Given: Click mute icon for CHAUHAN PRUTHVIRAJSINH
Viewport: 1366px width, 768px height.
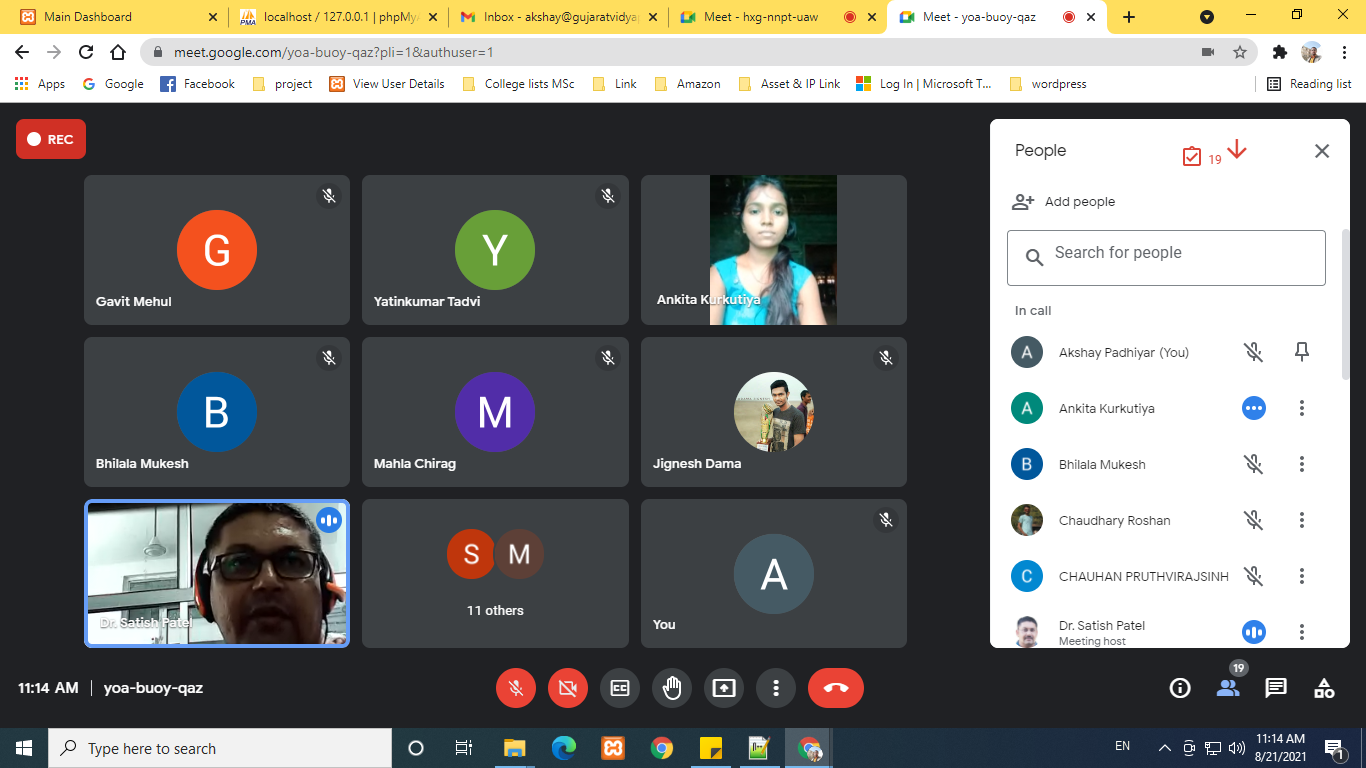Looking at the screenshot, I should (1254, 576).
